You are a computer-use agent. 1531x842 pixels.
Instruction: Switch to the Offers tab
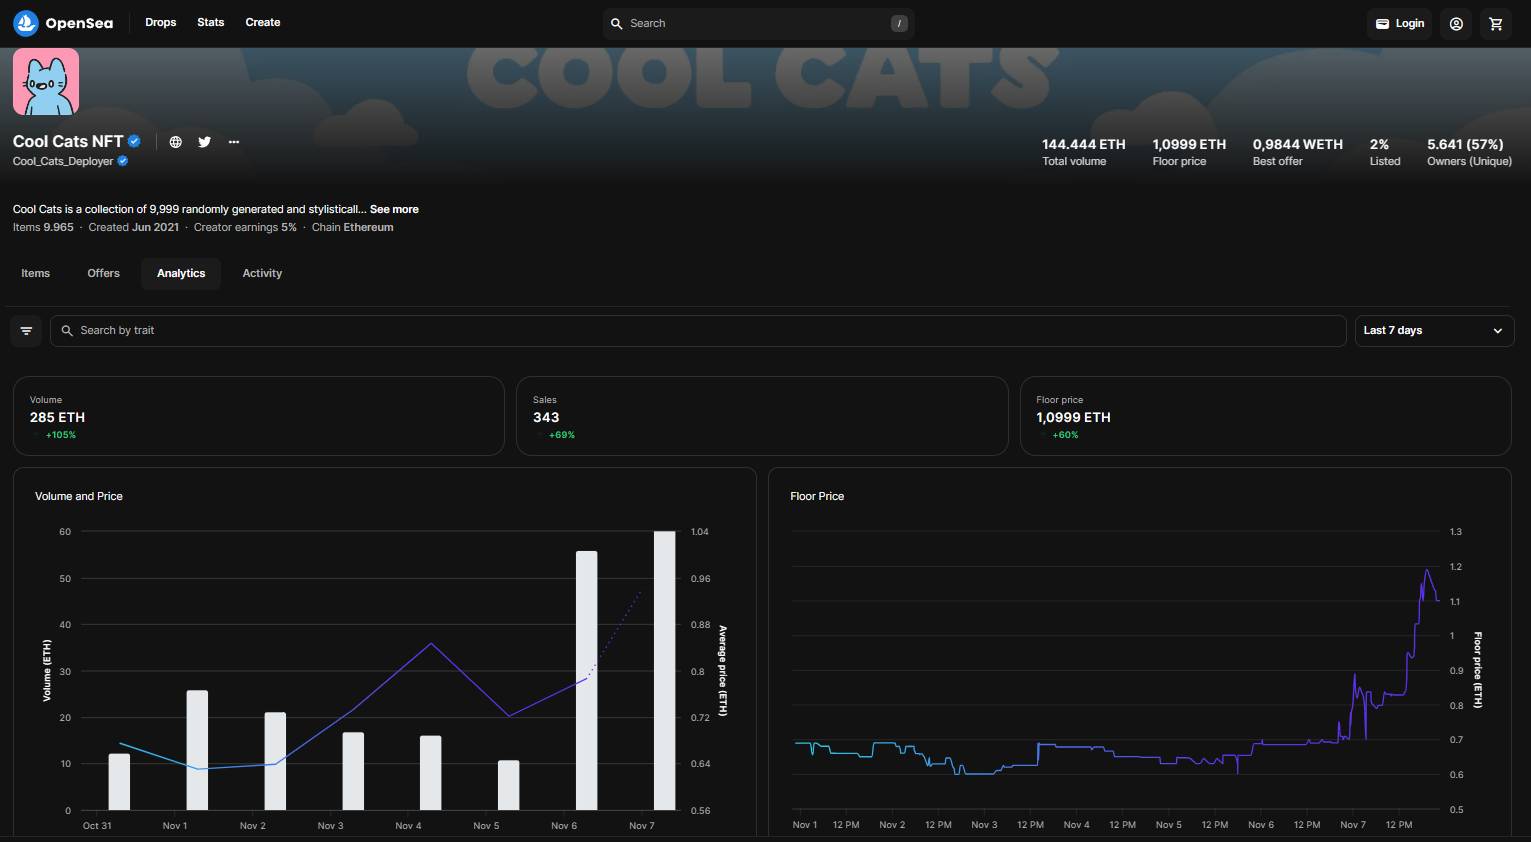tap(104, 273)
